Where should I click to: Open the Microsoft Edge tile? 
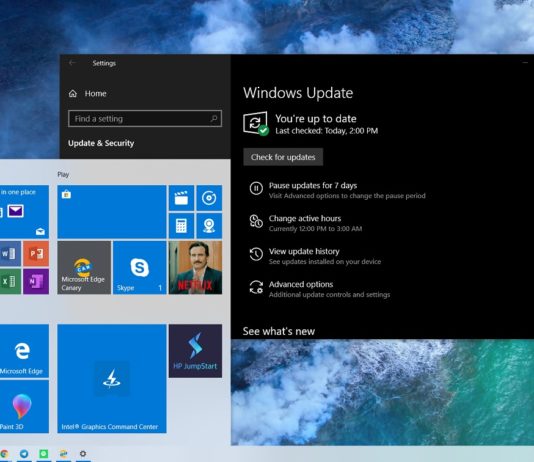(24, 351)
